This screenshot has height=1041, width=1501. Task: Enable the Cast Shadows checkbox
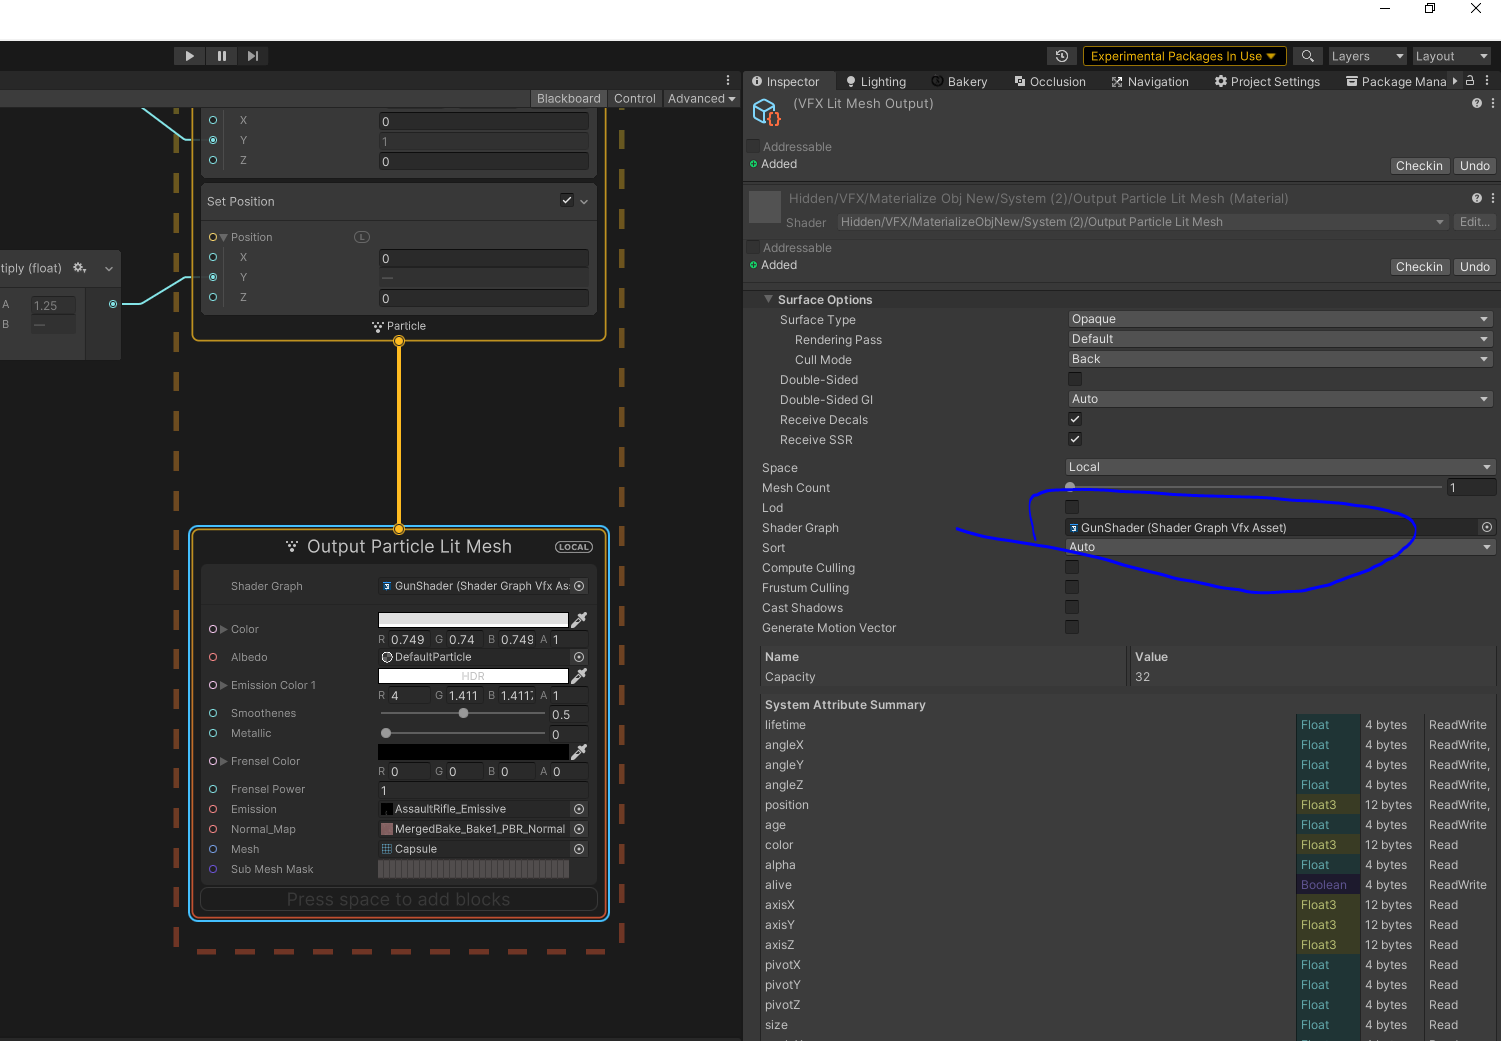point(1072,607)
